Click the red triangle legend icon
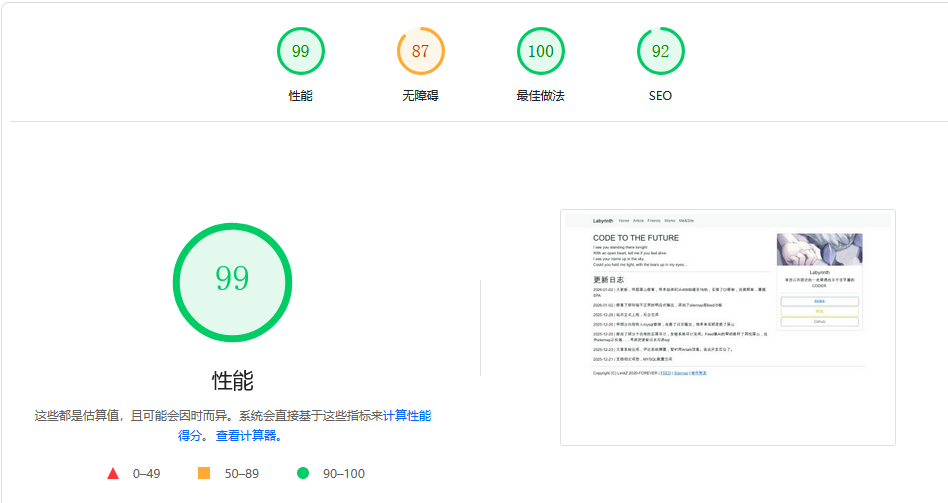The width and height of the screenshot is (948, 503). click(x=113, y=473)
